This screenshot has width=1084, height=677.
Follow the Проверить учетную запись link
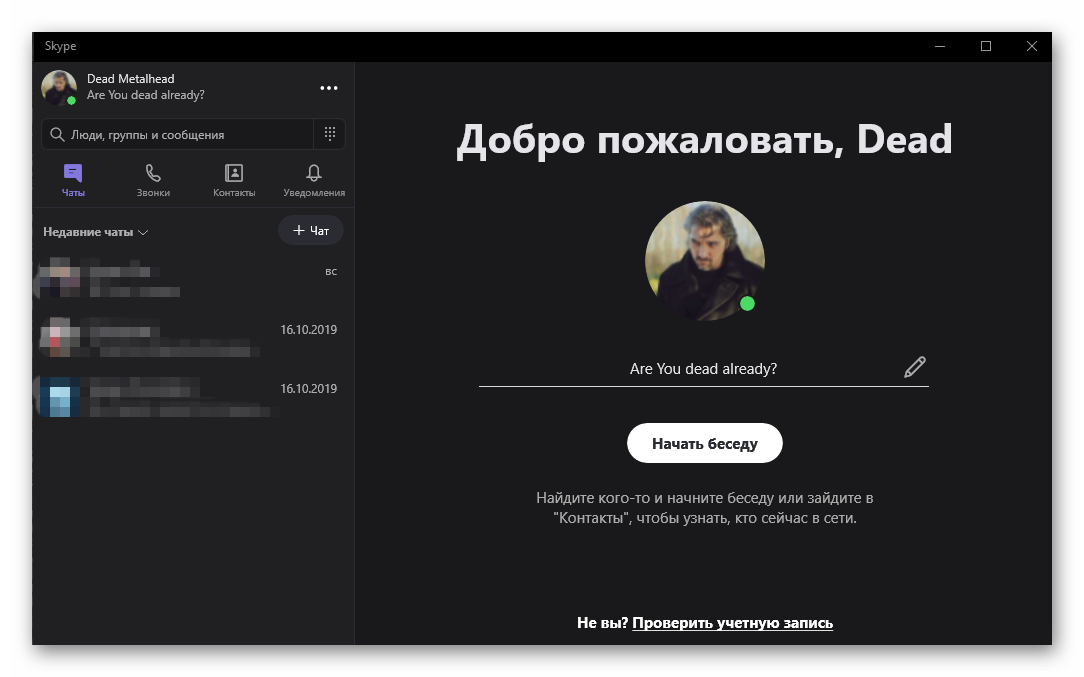coord(732,623)
